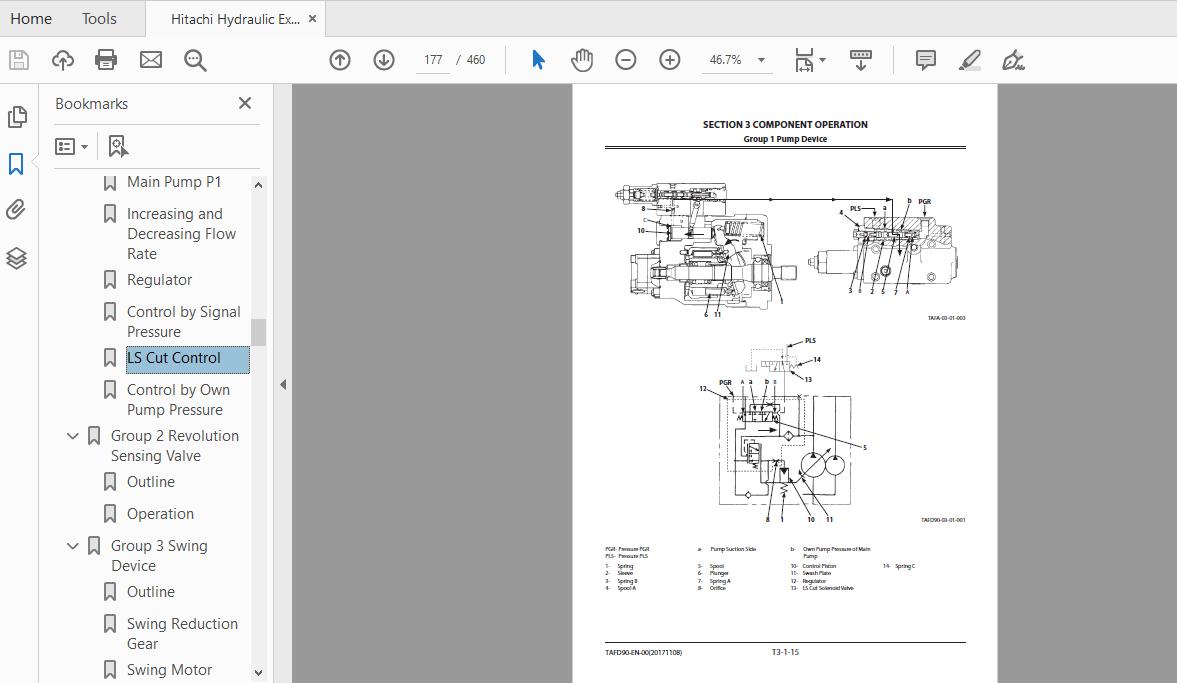Print the document with printer icon

pos(106,60)
